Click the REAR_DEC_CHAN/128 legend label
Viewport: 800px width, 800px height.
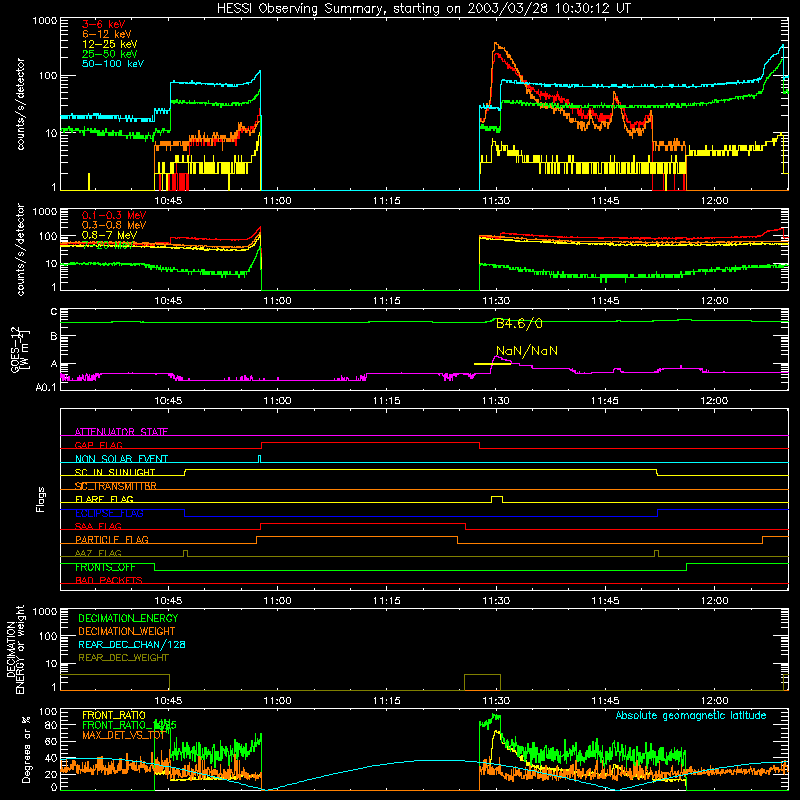132,644
